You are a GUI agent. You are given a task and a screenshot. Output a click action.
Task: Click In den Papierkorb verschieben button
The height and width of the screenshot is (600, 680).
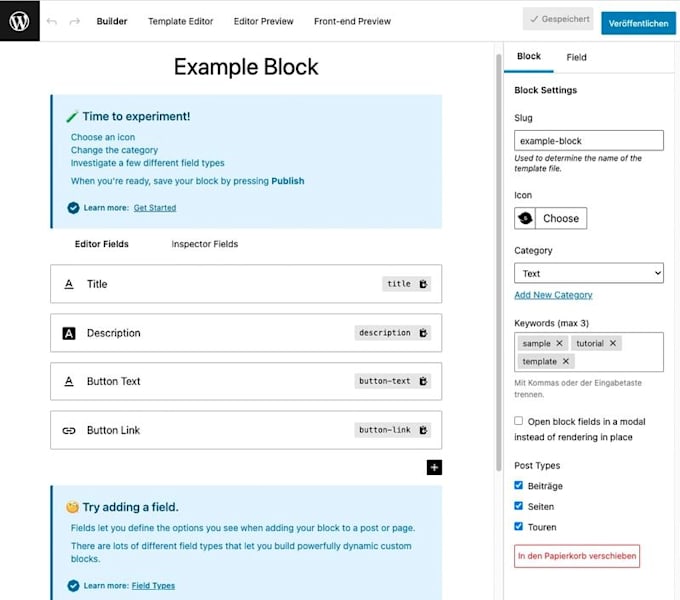coord(577,556)
